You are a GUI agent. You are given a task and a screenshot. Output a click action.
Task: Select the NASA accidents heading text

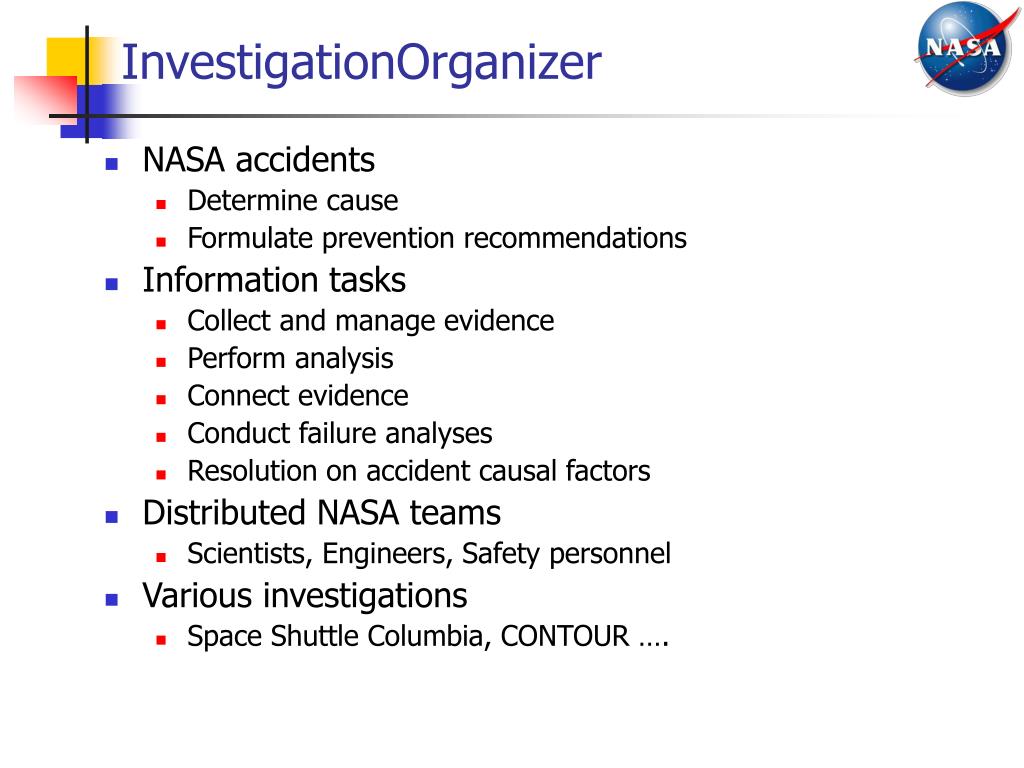pos(259,160)
